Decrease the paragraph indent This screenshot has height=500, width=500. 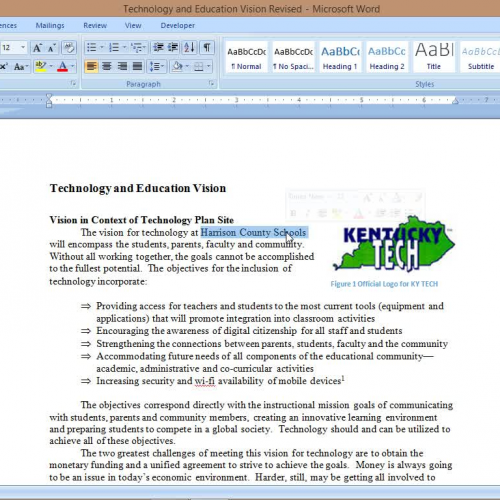pyautogui.click(x=158, y=48)
